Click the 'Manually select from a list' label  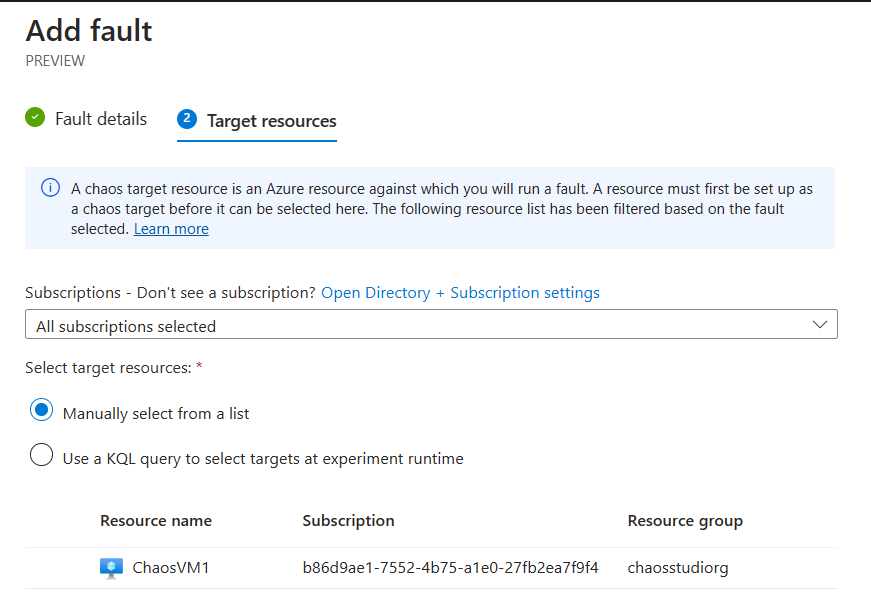click(156, 413)
